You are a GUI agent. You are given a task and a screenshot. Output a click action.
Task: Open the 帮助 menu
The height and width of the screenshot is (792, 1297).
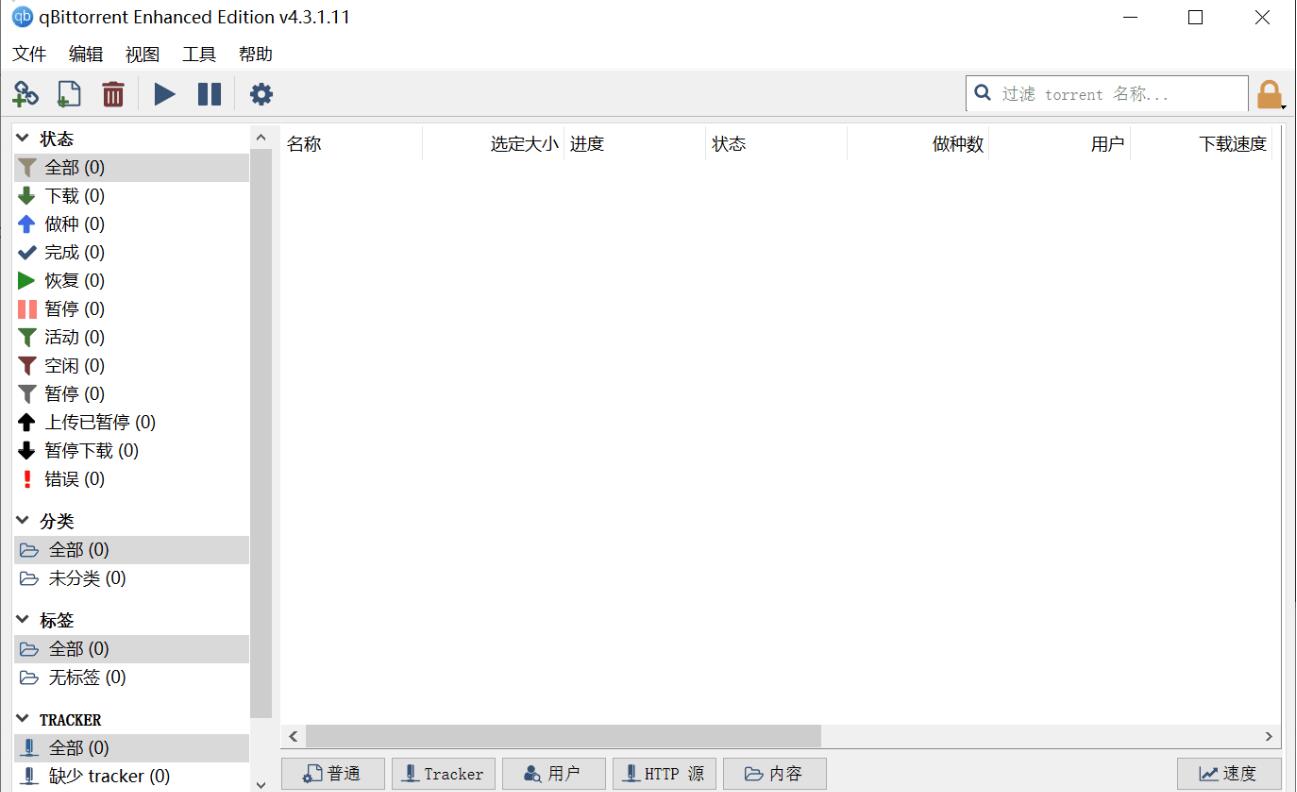click(x=255, y=54)
